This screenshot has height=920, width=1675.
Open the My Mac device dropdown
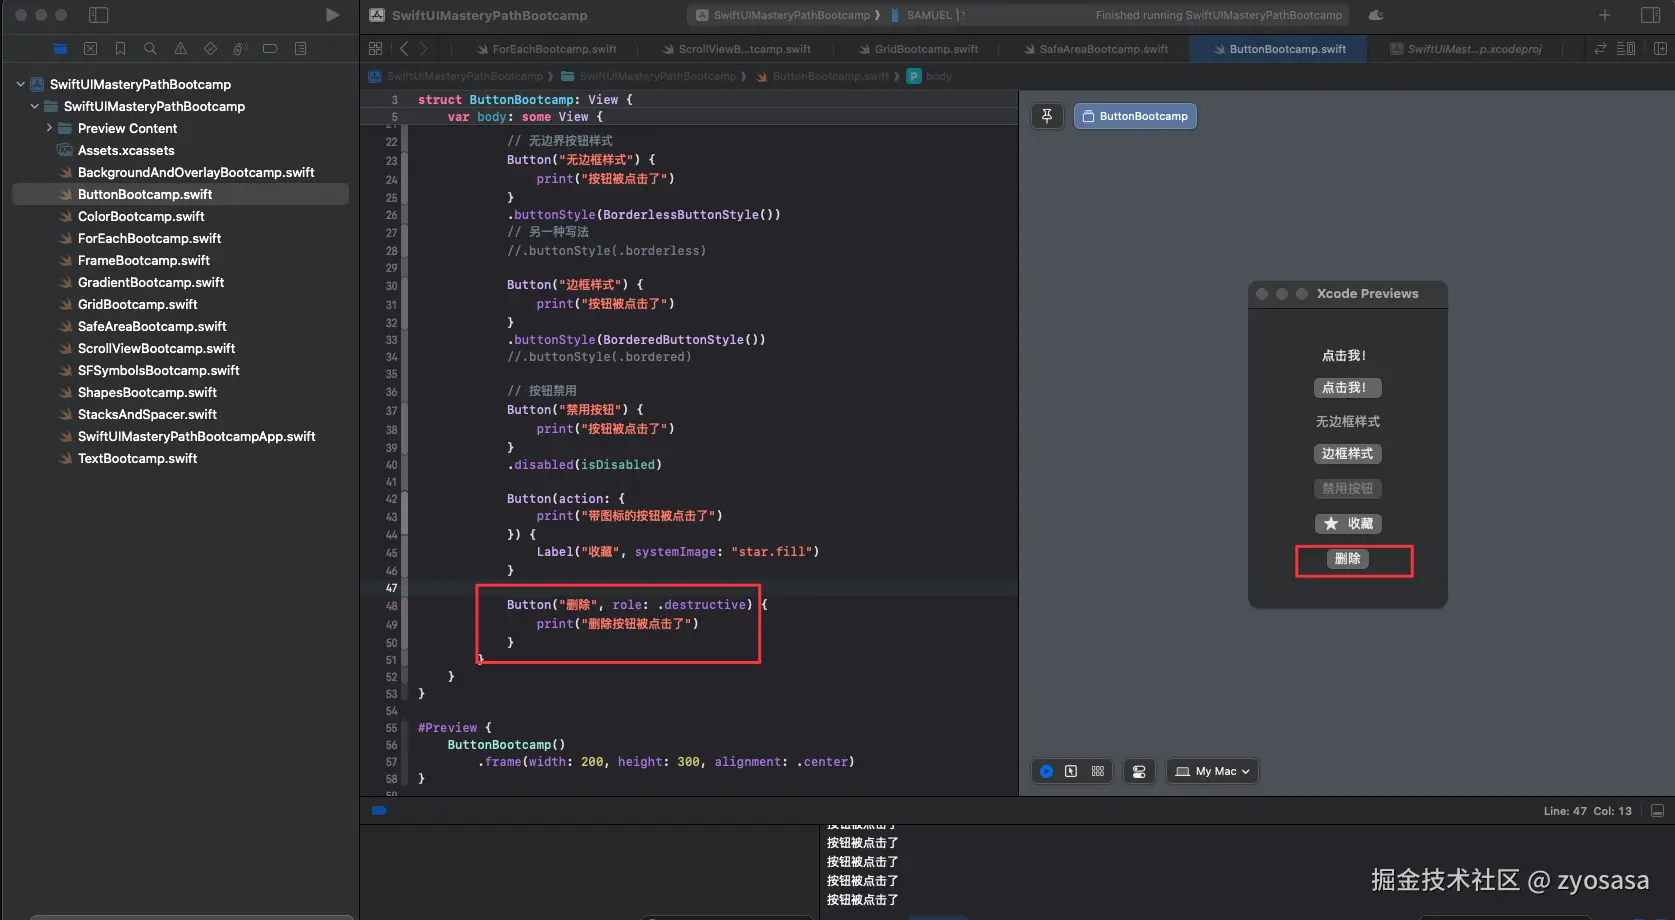(x=1212, y=771)
